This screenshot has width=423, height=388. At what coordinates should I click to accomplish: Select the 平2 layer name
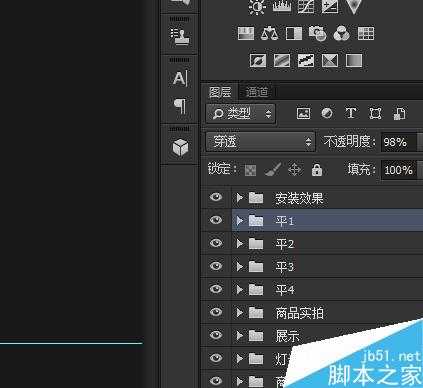click(285, 244)
